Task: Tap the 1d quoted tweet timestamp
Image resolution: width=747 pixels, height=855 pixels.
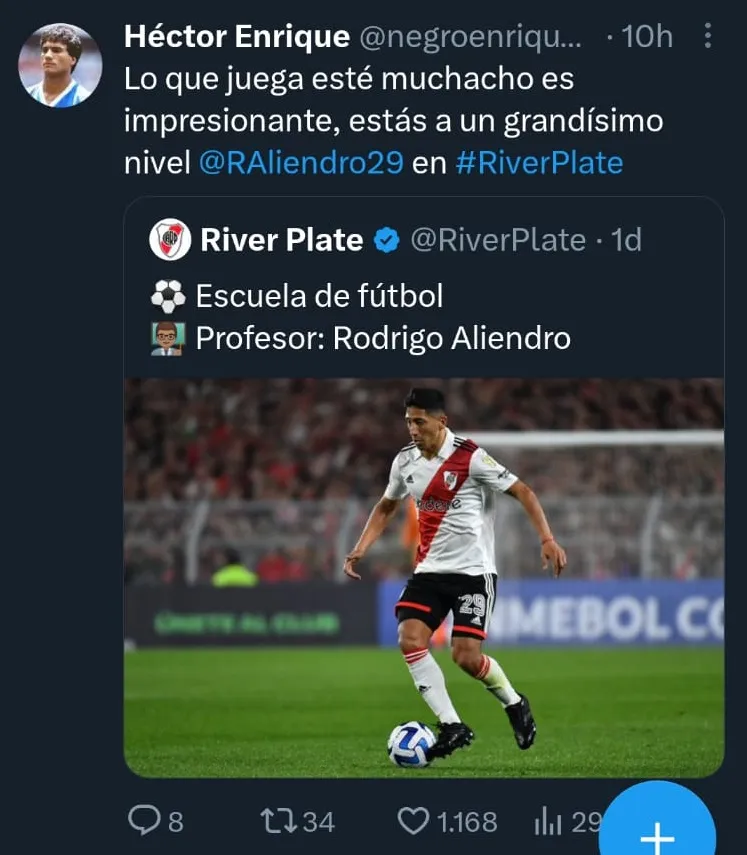Action: tap(626, 240)
